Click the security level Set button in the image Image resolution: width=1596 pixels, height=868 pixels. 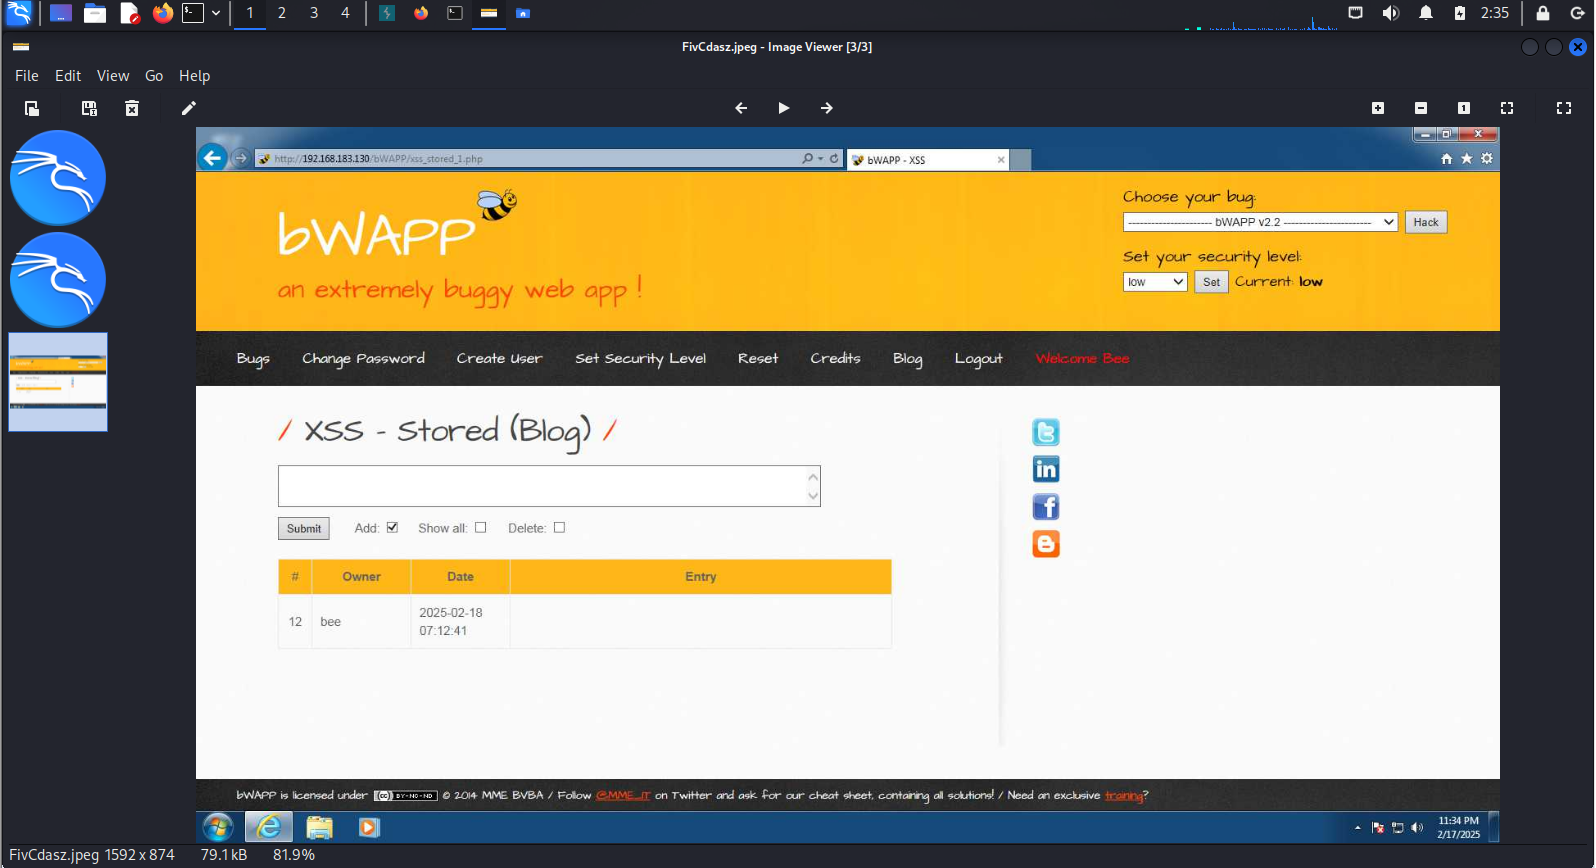[x=1211, y=282]
